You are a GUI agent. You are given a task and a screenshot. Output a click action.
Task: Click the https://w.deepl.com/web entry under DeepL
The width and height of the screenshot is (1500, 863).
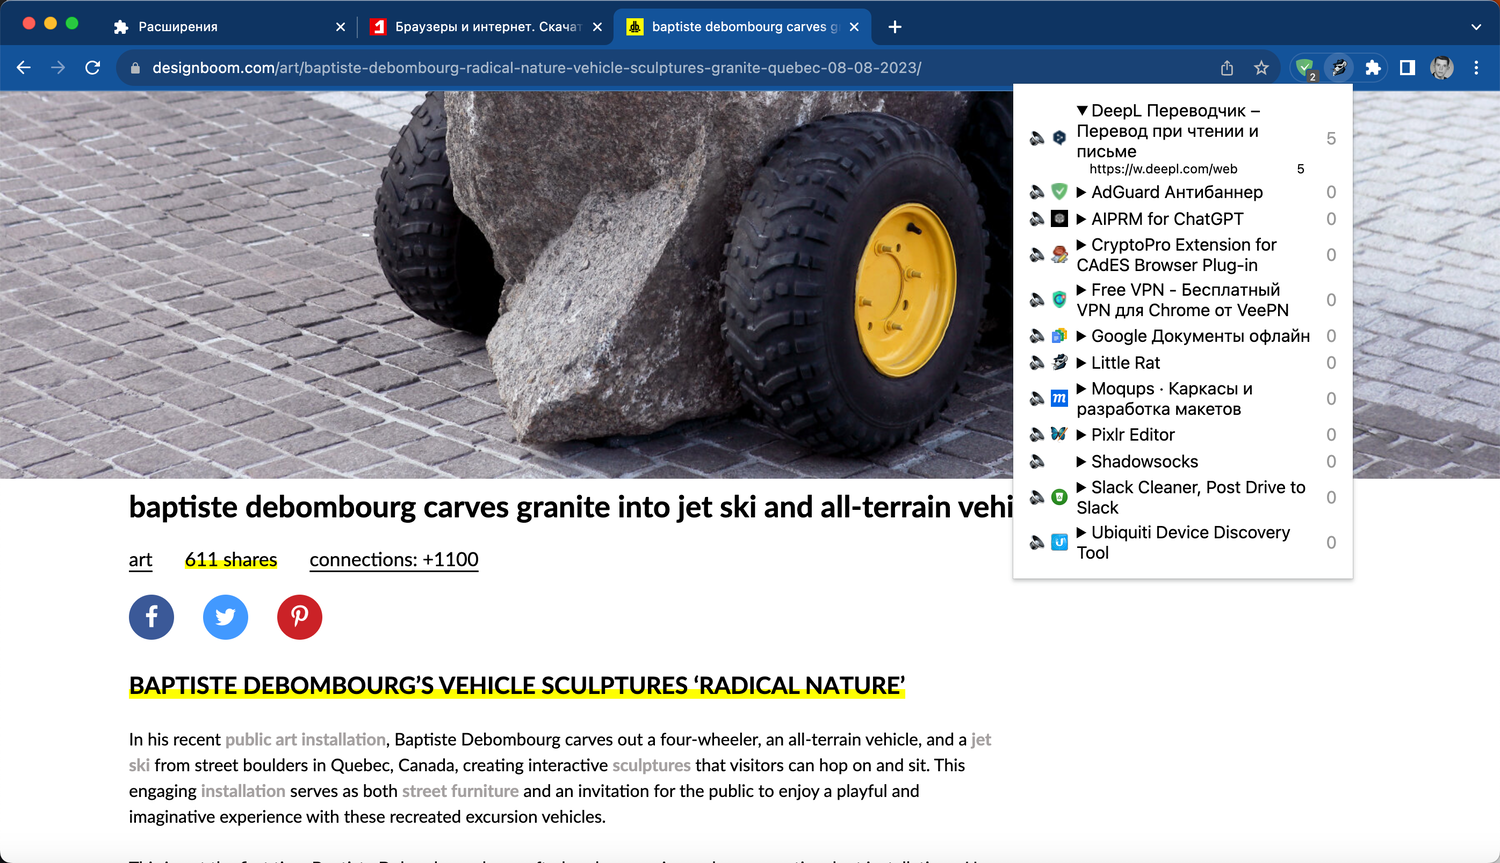[1163, 169]
